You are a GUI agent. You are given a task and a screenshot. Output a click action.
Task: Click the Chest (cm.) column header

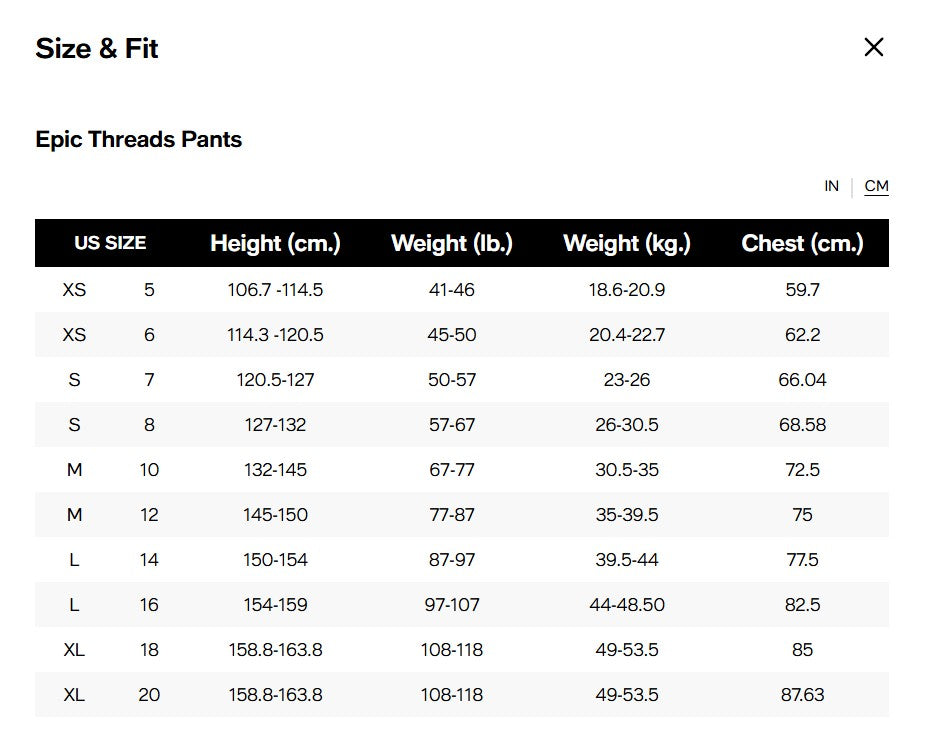pos(802,243)
